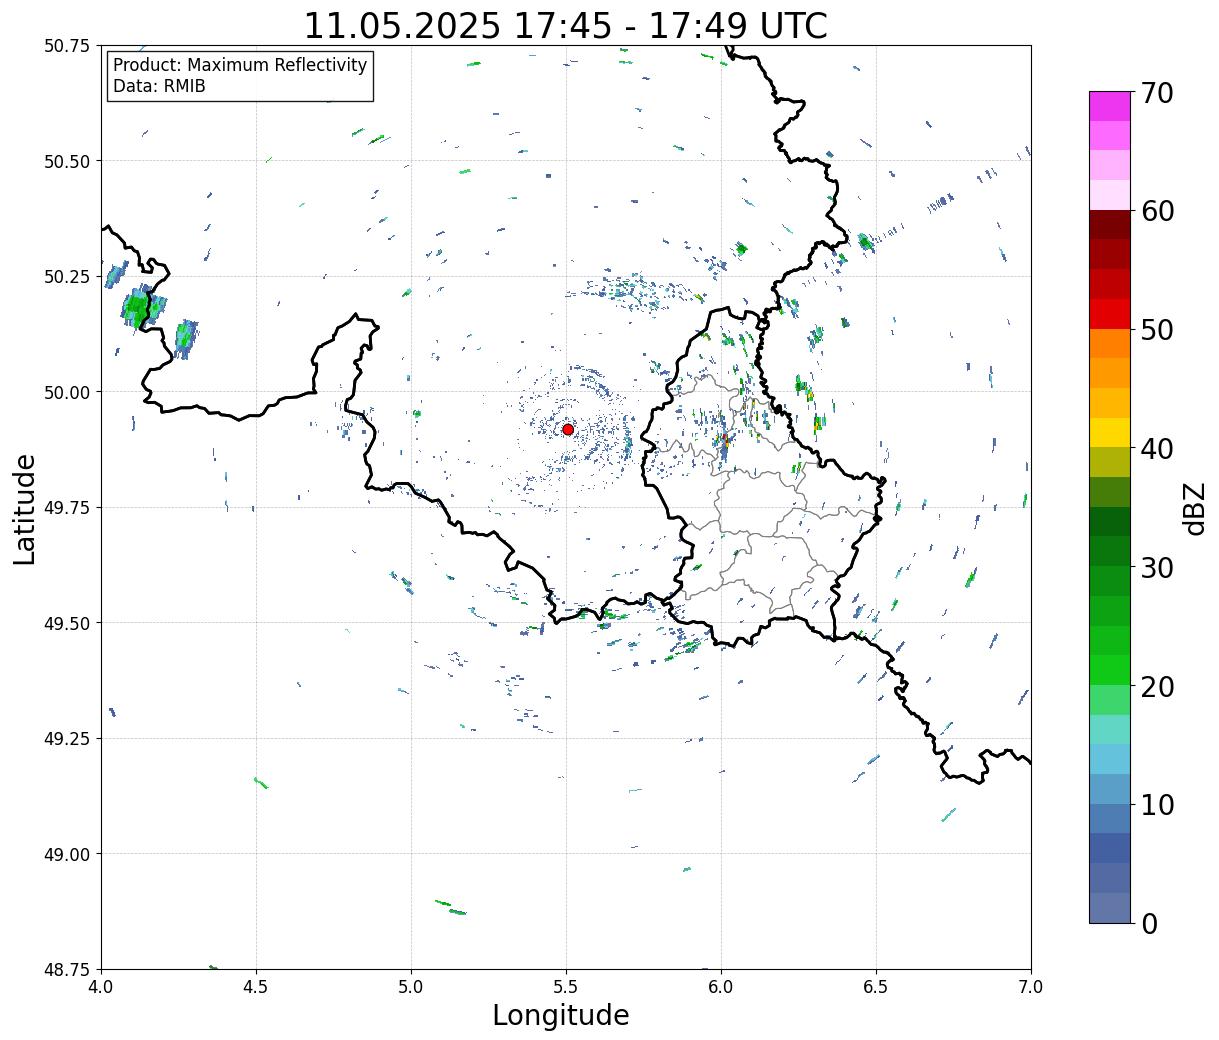Pick the bright red colorbar segment above 50
This screenshot has height=1040, width=1219.
click(x=1110, y=314)
